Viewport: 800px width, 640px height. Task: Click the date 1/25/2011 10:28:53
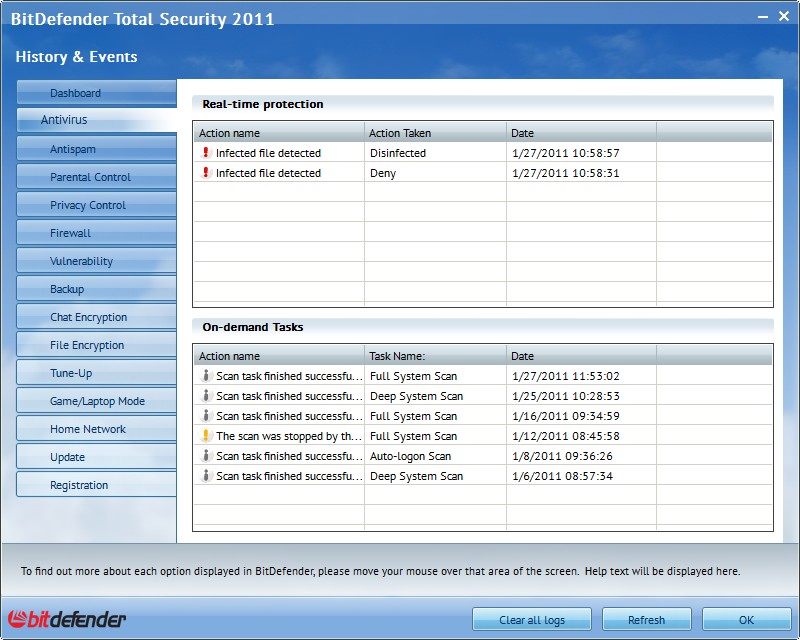coord(566,396)
